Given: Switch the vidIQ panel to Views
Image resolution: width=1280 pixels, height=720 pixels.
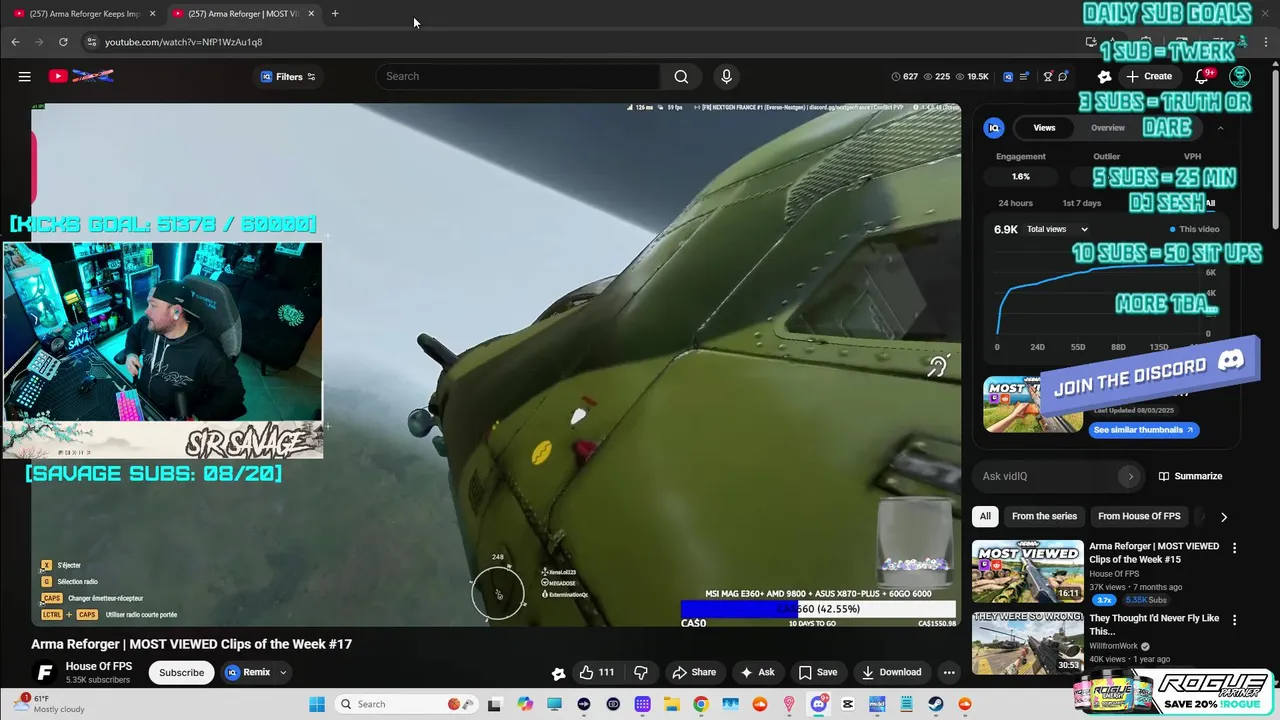Looking at the screenshot, I should 1044,128.
